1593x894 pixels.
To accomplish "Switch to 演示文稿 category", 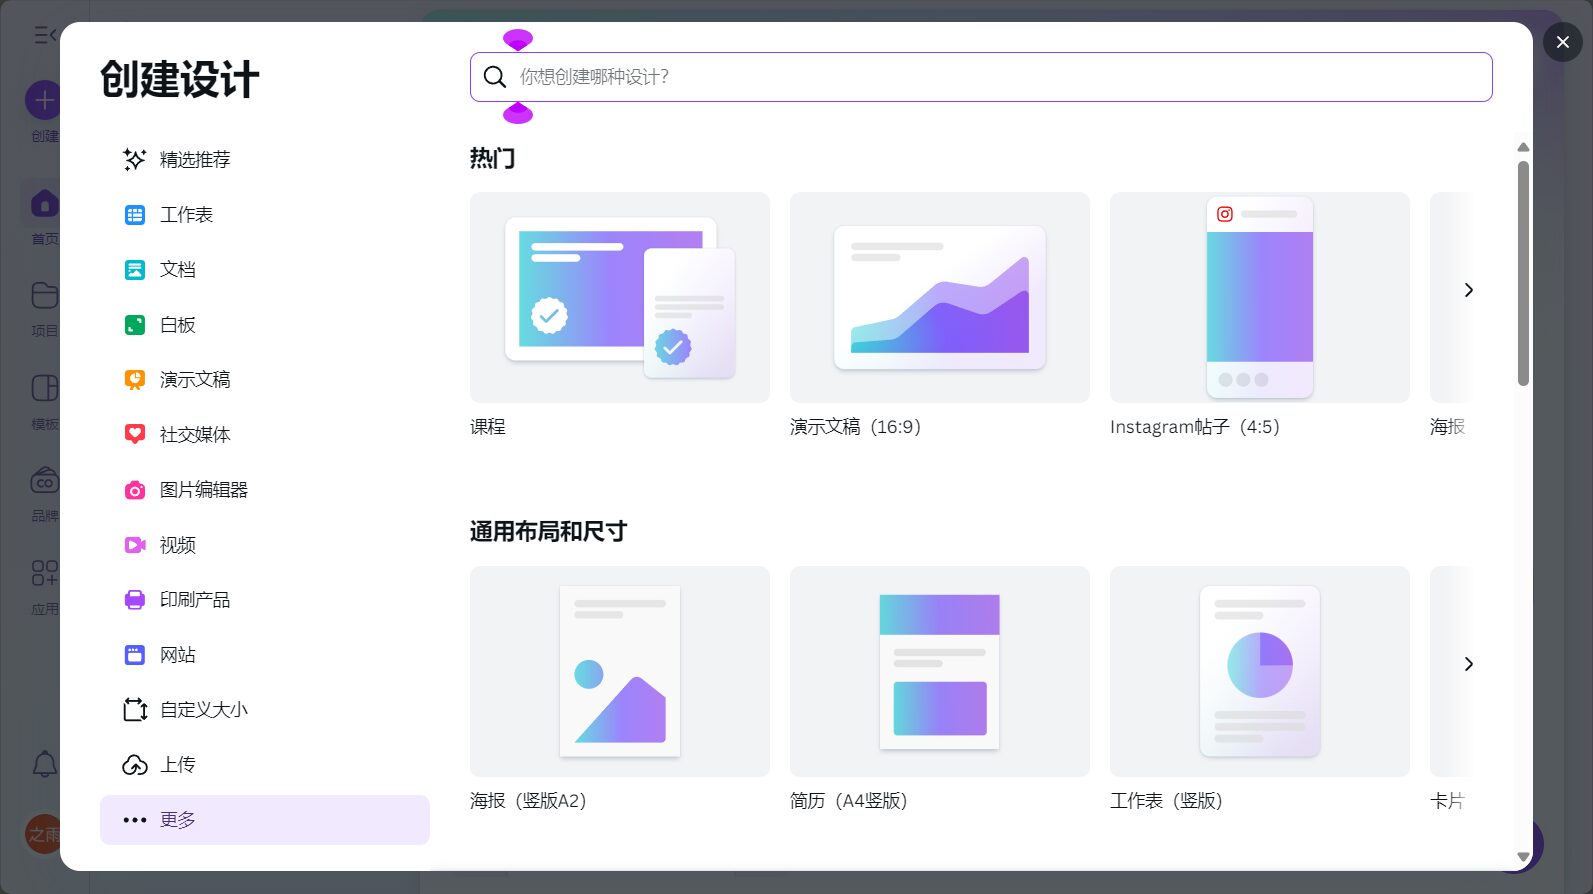I will click(265, 380).
